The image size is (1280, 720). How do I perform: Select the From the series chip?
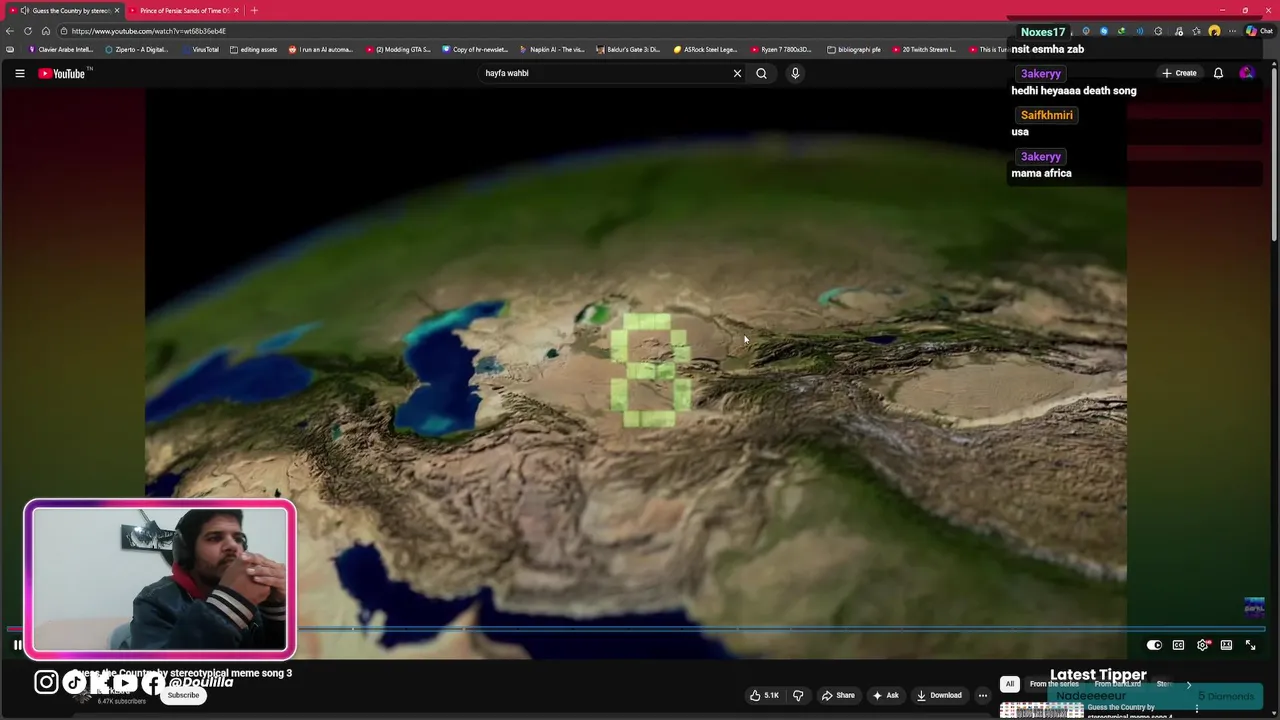1054,684
